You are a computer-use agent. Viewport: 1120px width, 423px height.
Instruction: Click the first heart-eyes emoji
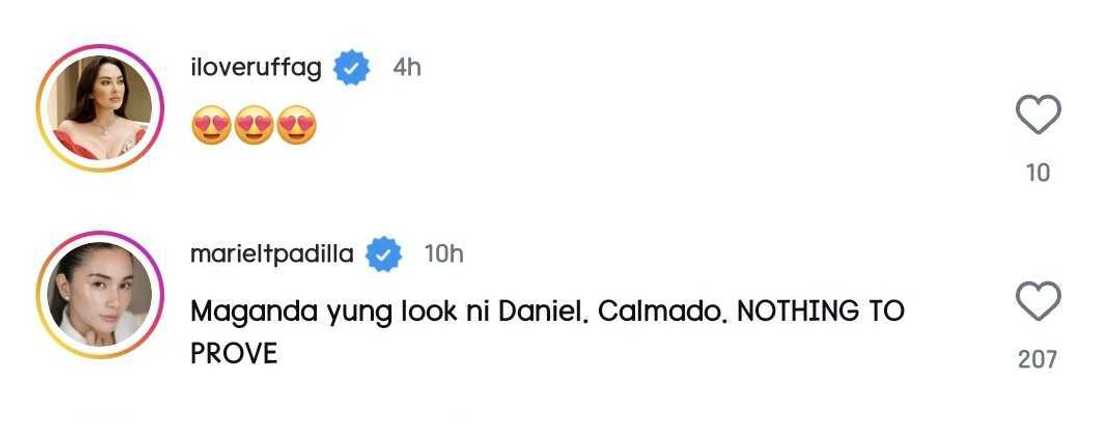[211, 128]
